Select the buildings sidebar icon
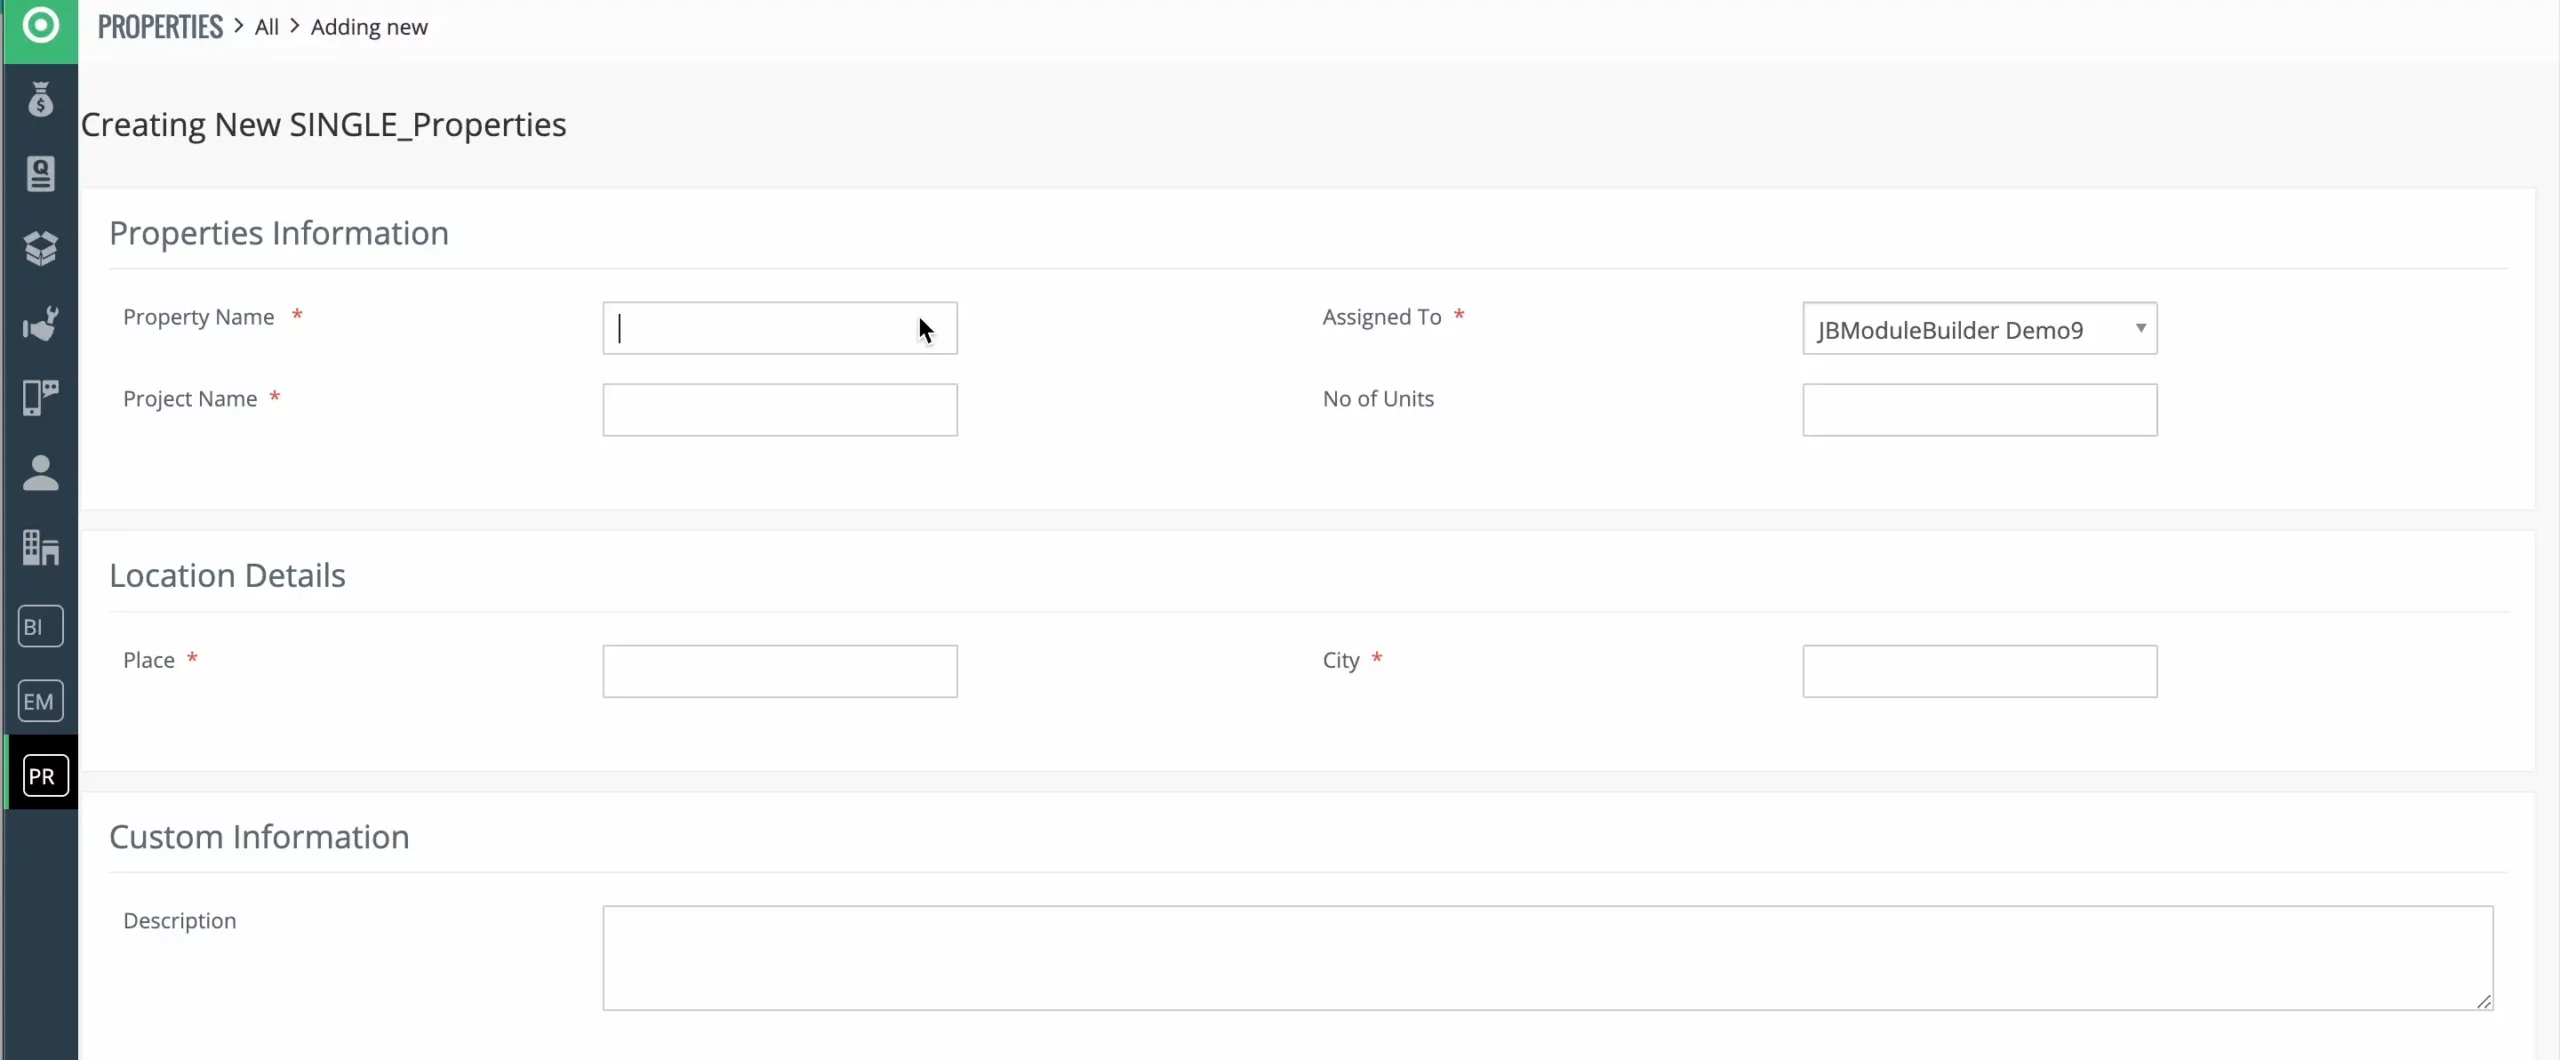 point(40,548)
